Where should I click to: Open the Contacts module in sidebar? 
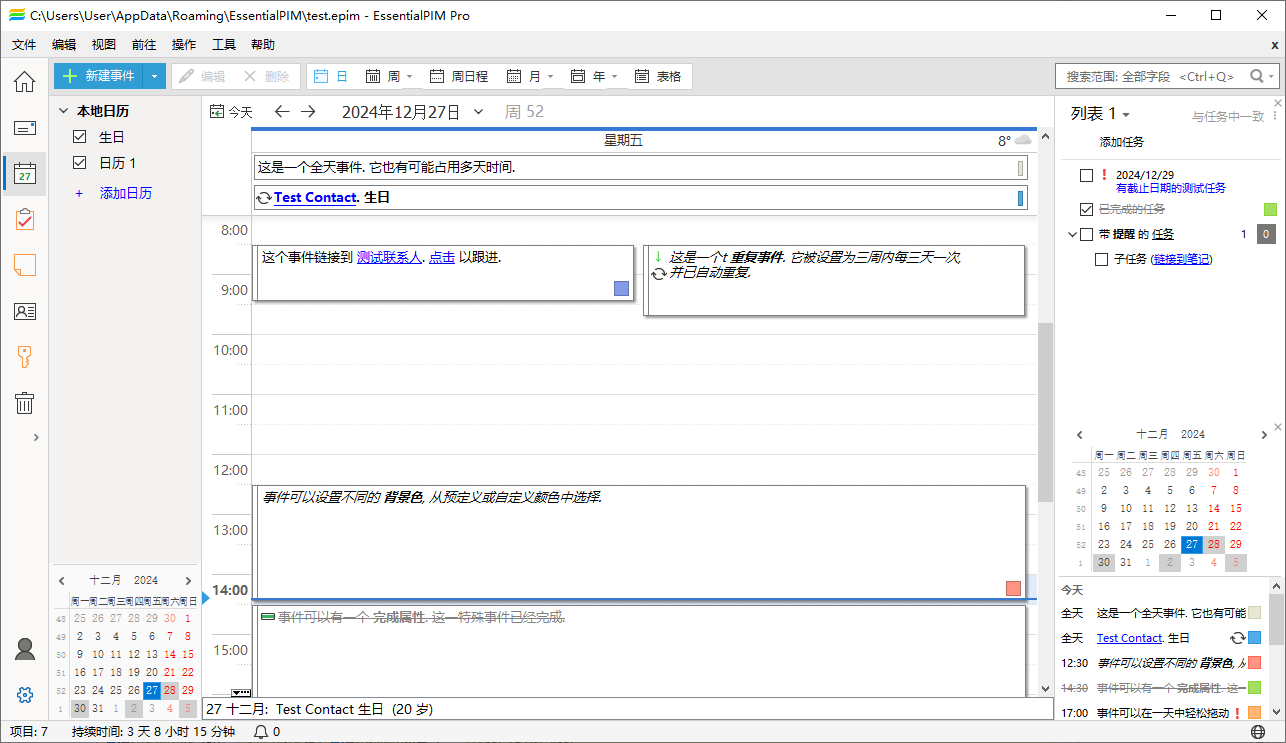(x=24, y=311)
